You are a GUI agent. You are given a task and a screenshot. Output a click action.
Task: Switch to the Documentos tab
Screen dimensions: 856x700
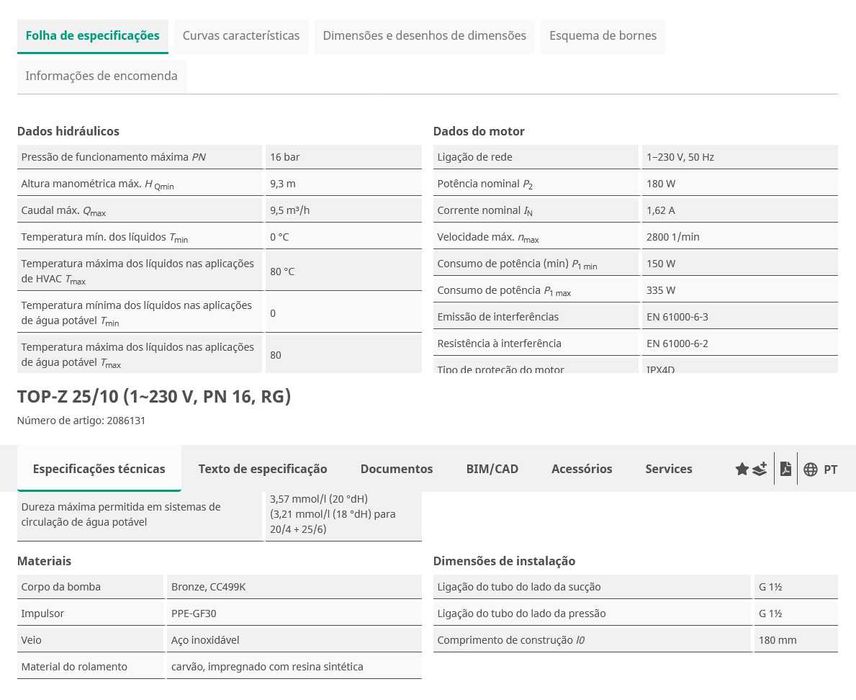pyautogui.click(x=396, y=468)
